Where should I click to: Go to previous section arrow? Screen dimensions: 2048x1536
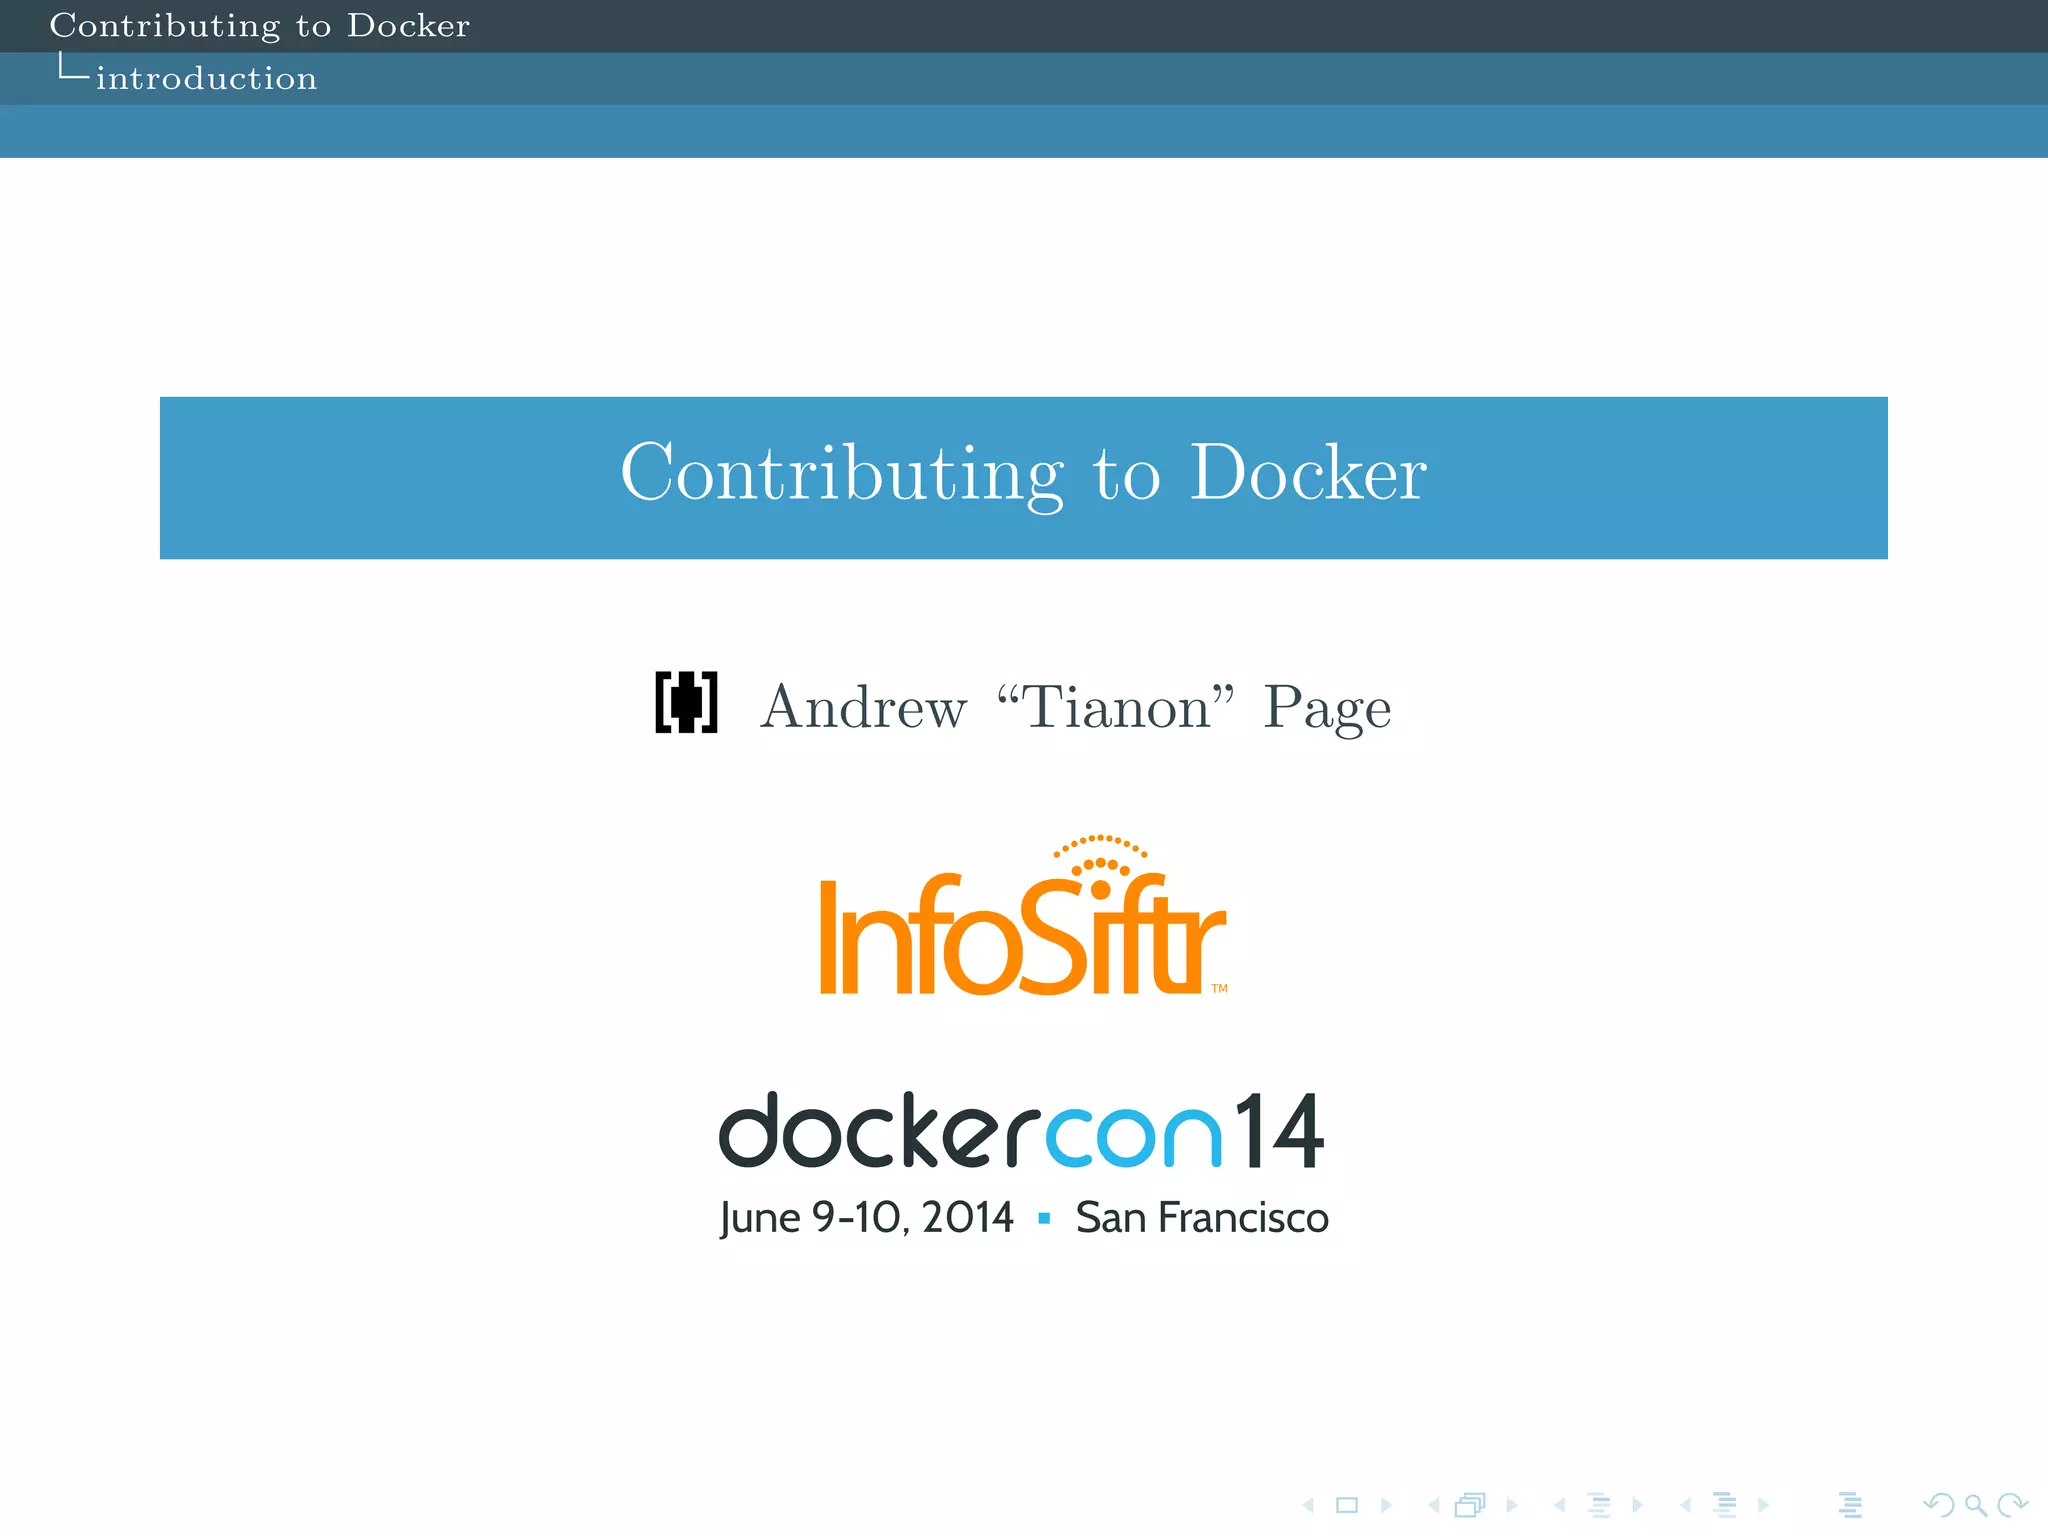[x=1686, y=1505]
